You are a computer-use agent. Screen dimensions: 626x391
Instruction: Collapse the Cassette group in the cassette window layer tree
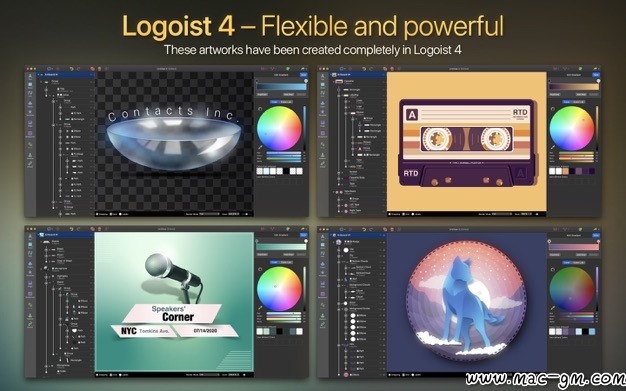click(x=333, y=82)
